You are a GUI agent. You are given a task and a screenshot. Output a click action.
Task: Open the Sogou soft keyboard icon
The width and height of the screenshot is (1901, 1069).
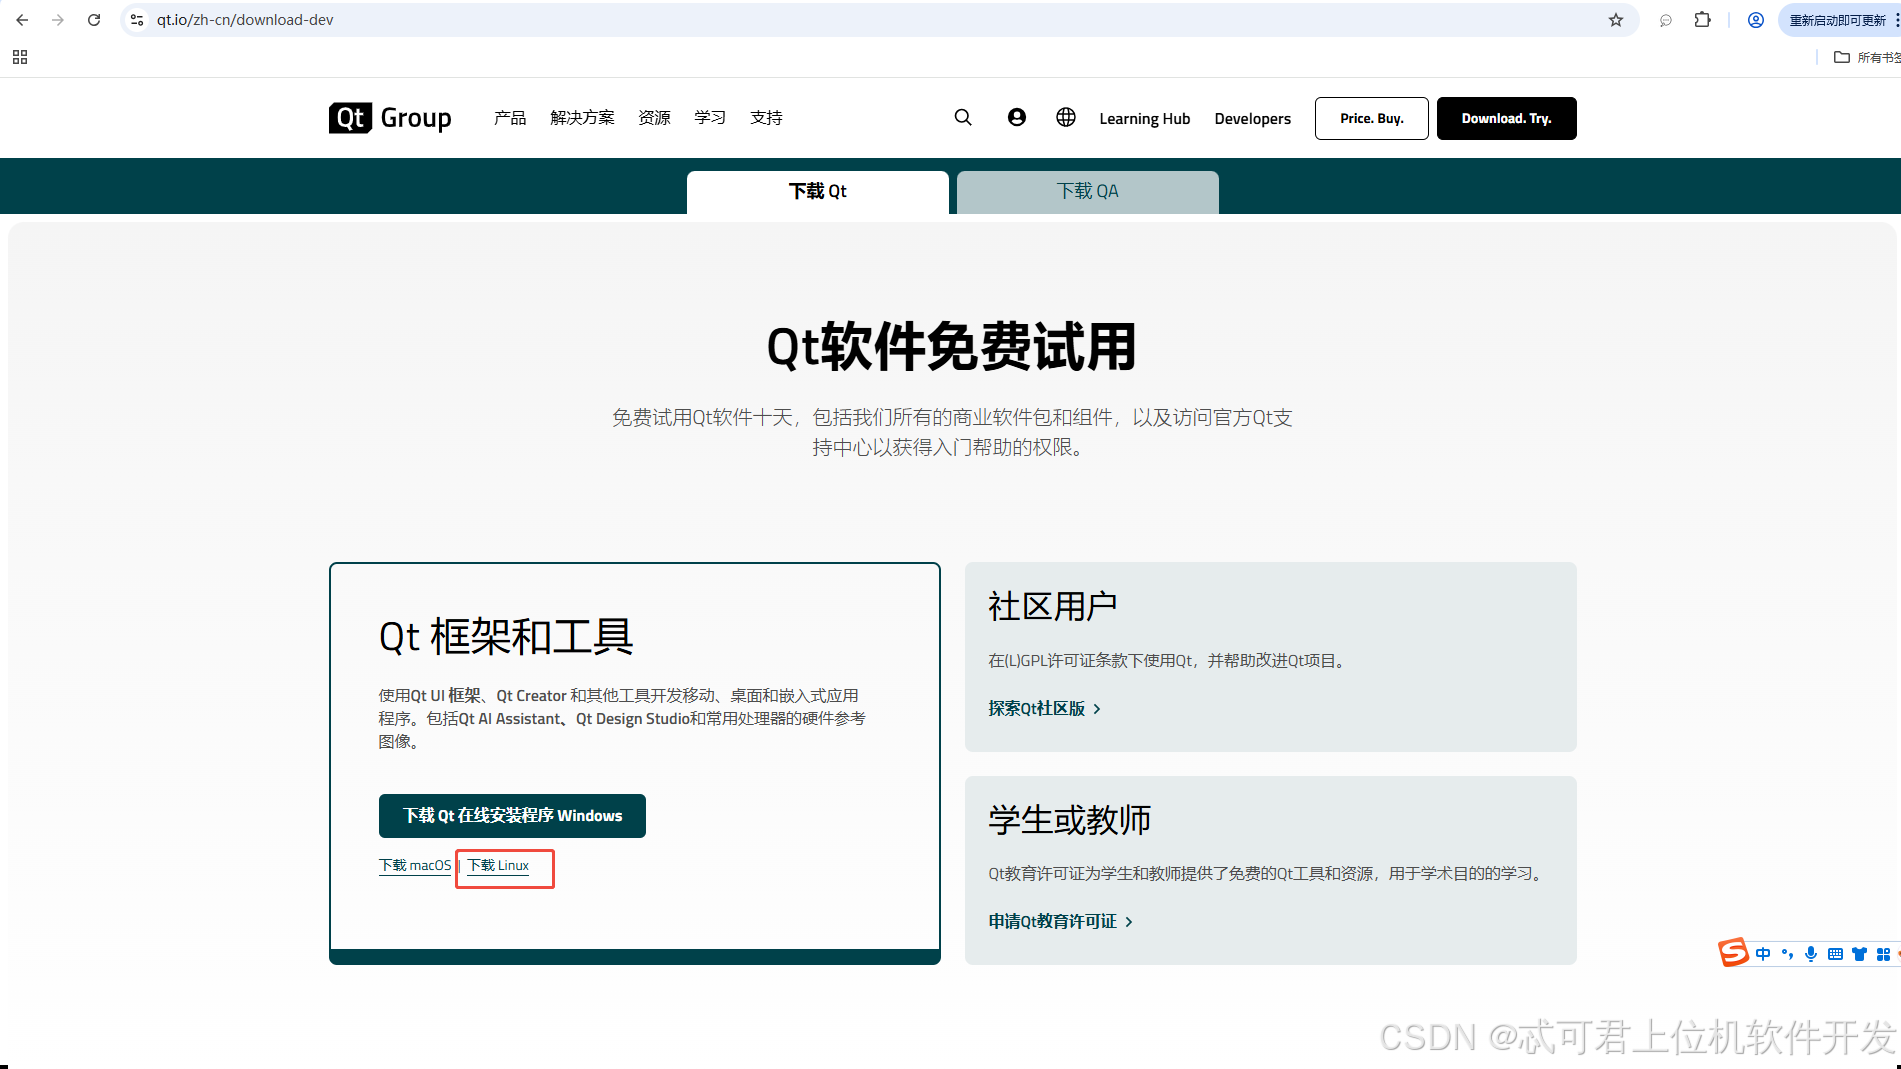pyautogui.click(x=1835, y=954)
